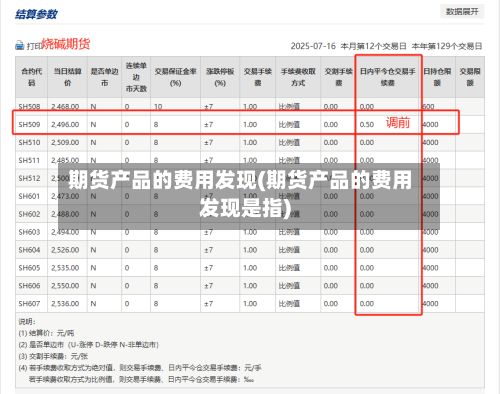Image resolution: width=500 pixels, height=394 pixels.
Task: Click the 交割手续费 column header
Action: tap(339, 77)
